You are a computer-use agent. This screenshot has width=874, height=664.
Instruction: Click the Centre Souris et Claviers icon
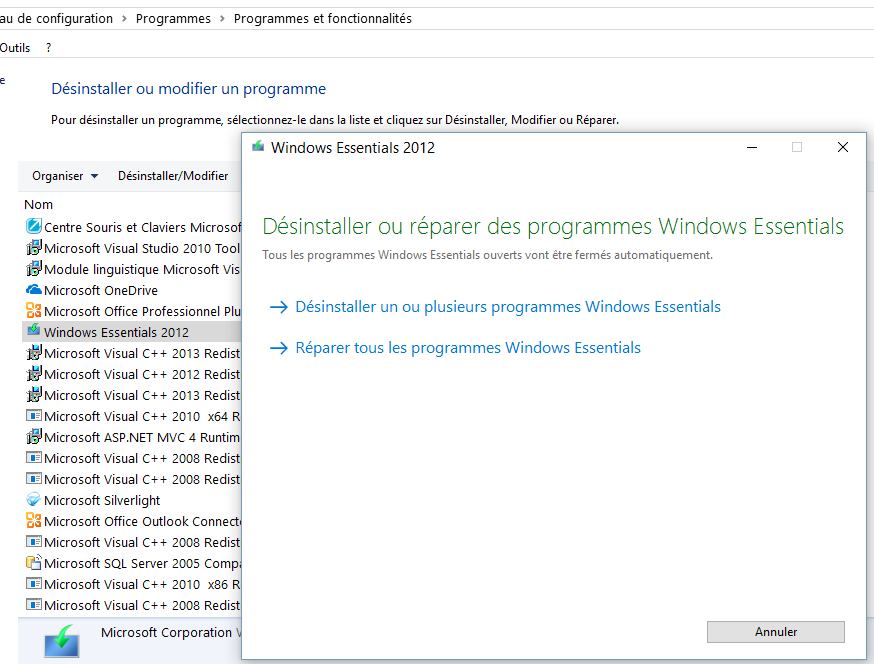[x=33, y=226]
